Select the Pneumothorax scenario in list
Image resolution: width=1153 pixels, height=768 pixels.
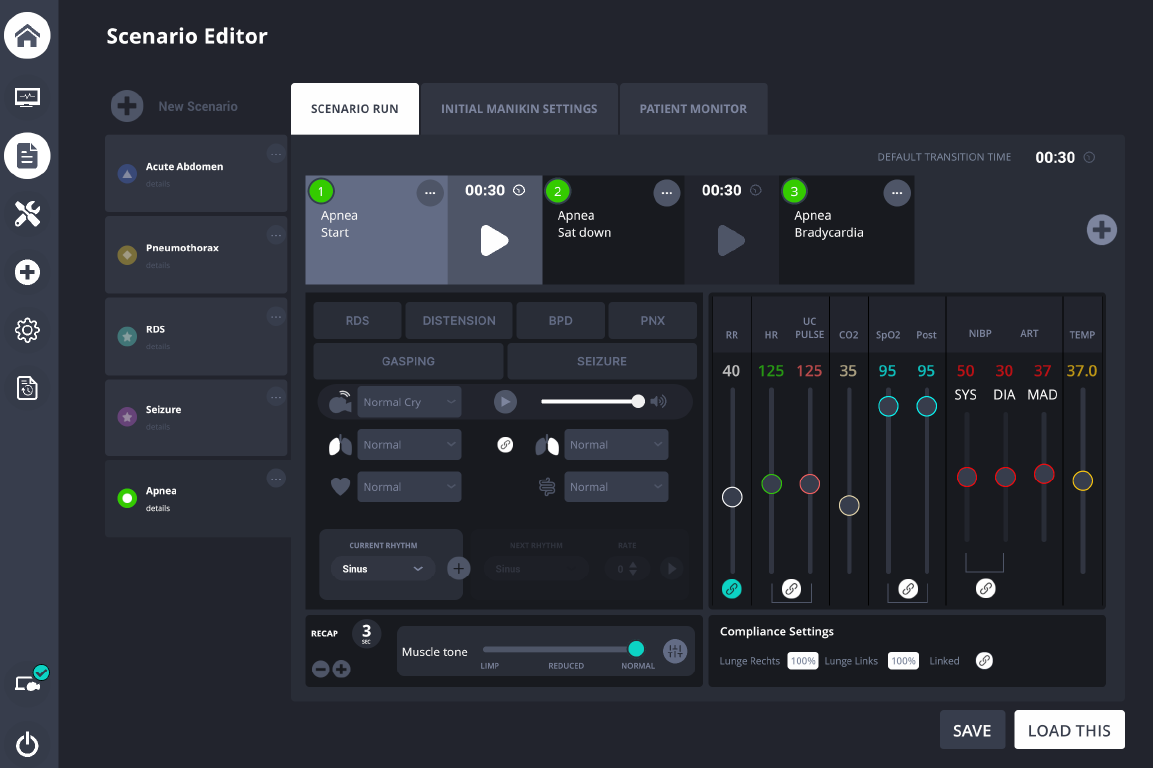[182, 248]
